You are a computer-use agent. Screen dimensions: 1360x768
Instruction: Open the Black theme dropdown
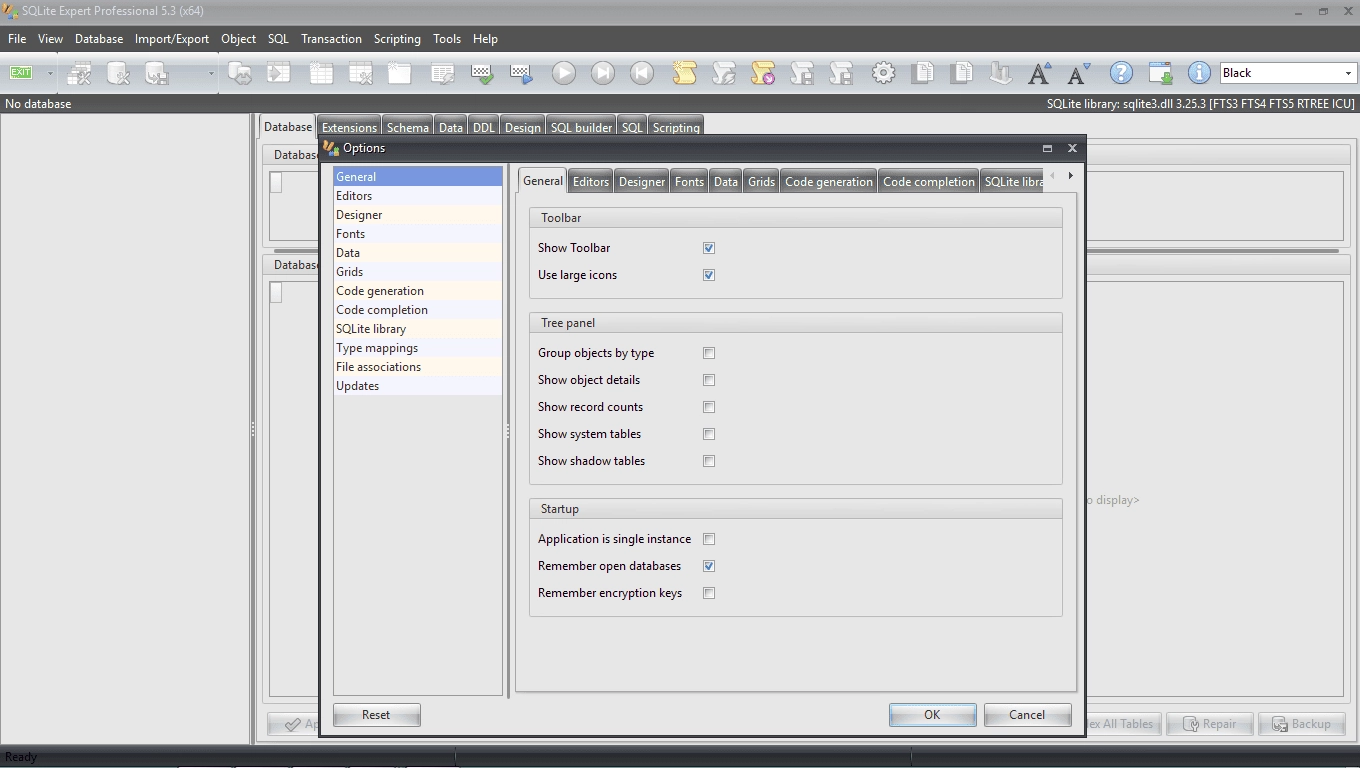click(x=1347, y=73)
